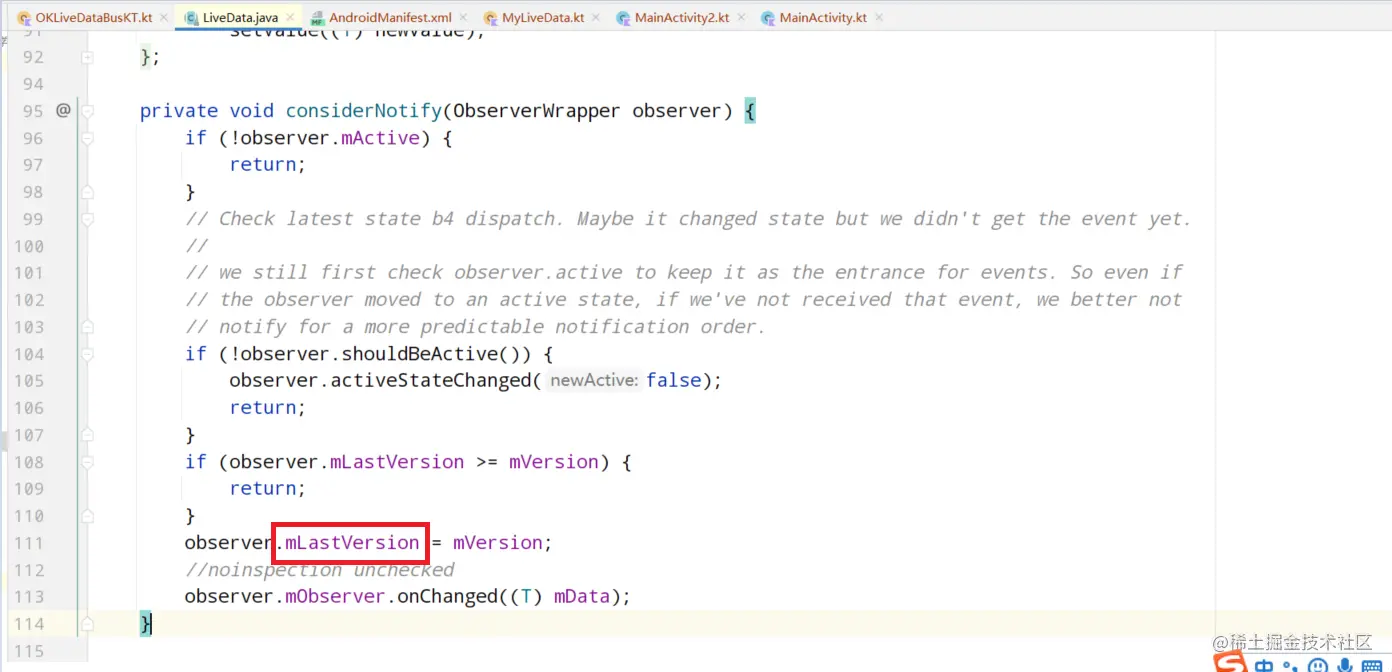Click the ObserverWrapper parameter type
The image size is (1392, 672).
[x=536, y=111]
